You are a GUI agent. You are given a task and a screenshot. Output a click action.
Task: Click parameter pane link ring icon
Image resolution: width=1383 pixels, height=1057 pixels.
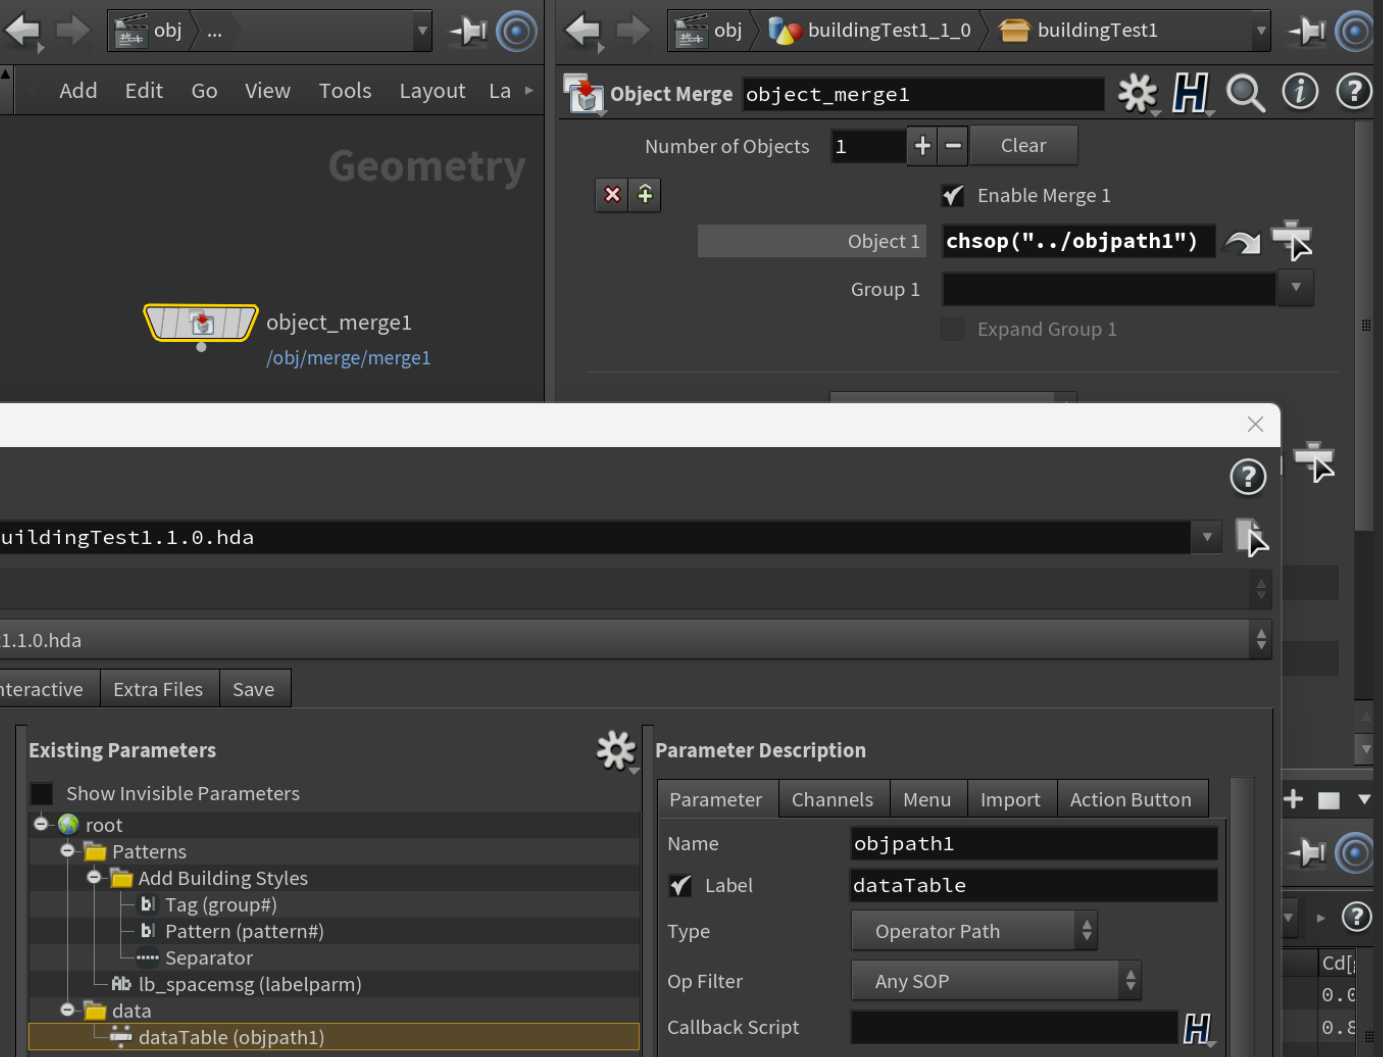coord(1355,31)
